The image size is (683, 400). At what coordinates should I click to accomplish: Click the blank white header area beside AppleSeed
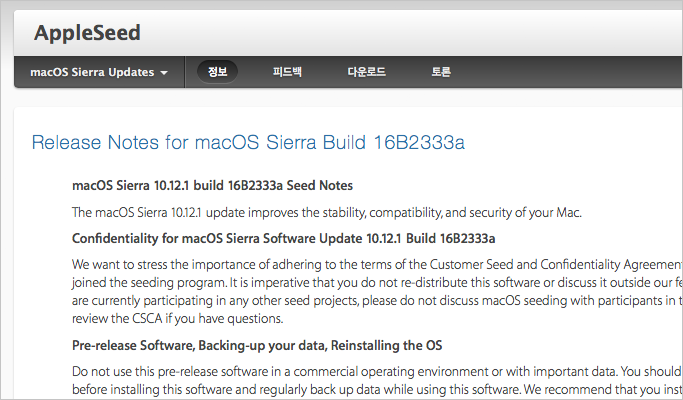coord(414,33)
